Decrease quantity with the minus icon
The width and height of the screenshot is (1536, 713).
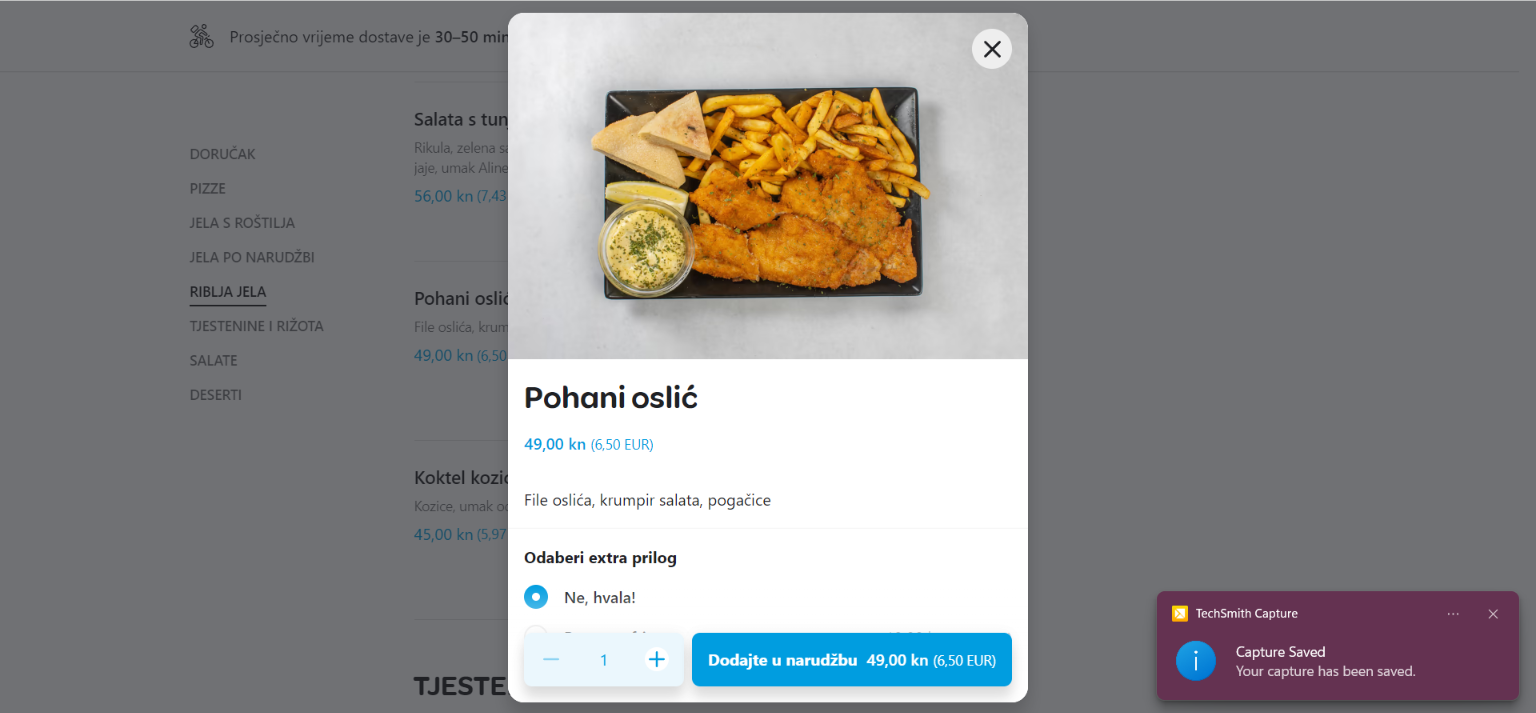coord(551,659)
